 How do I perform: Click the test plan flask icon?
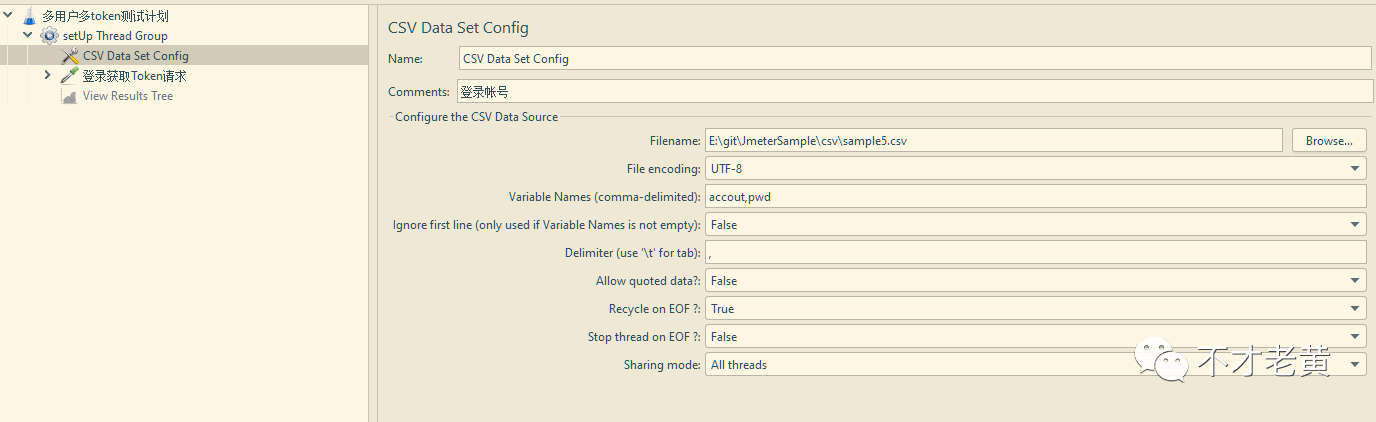click(x=30, y=16)
